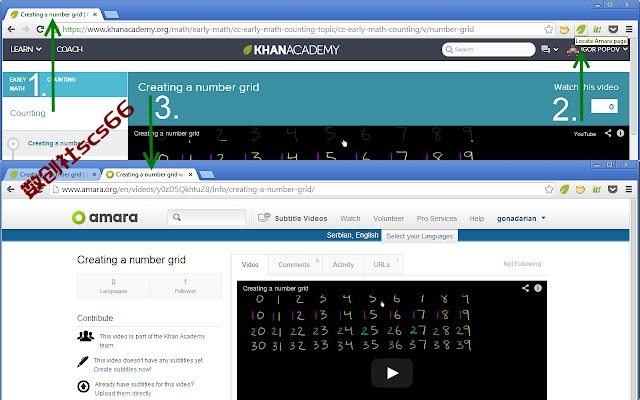
Task: Open new tab in Amara window
Action: coord(207,175)
